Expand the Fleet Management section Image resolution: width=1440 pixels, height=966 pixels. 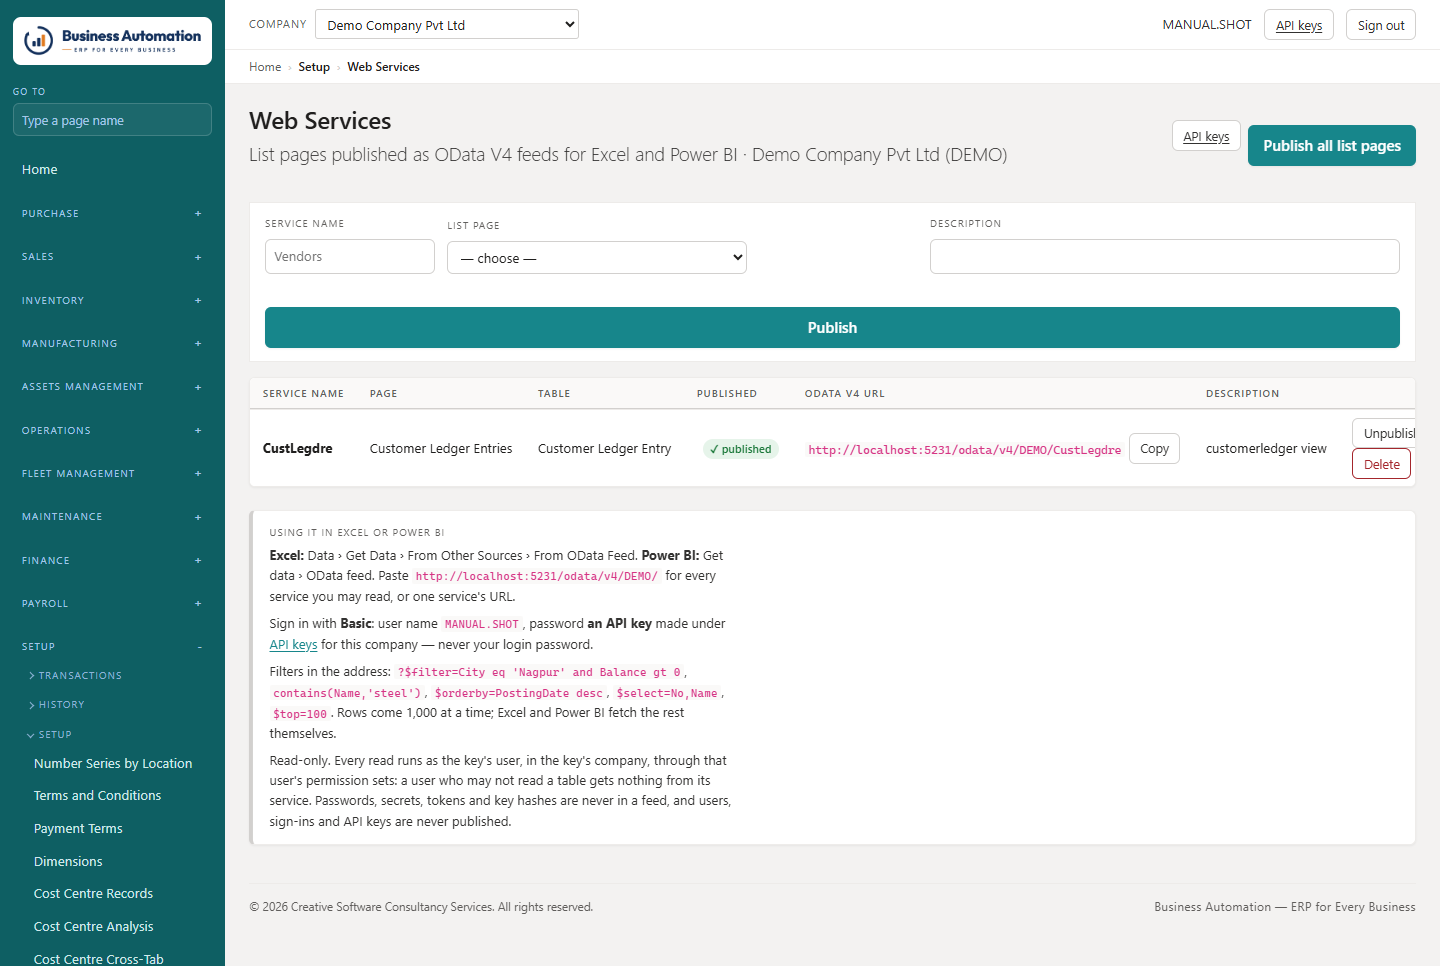point(112,474)
